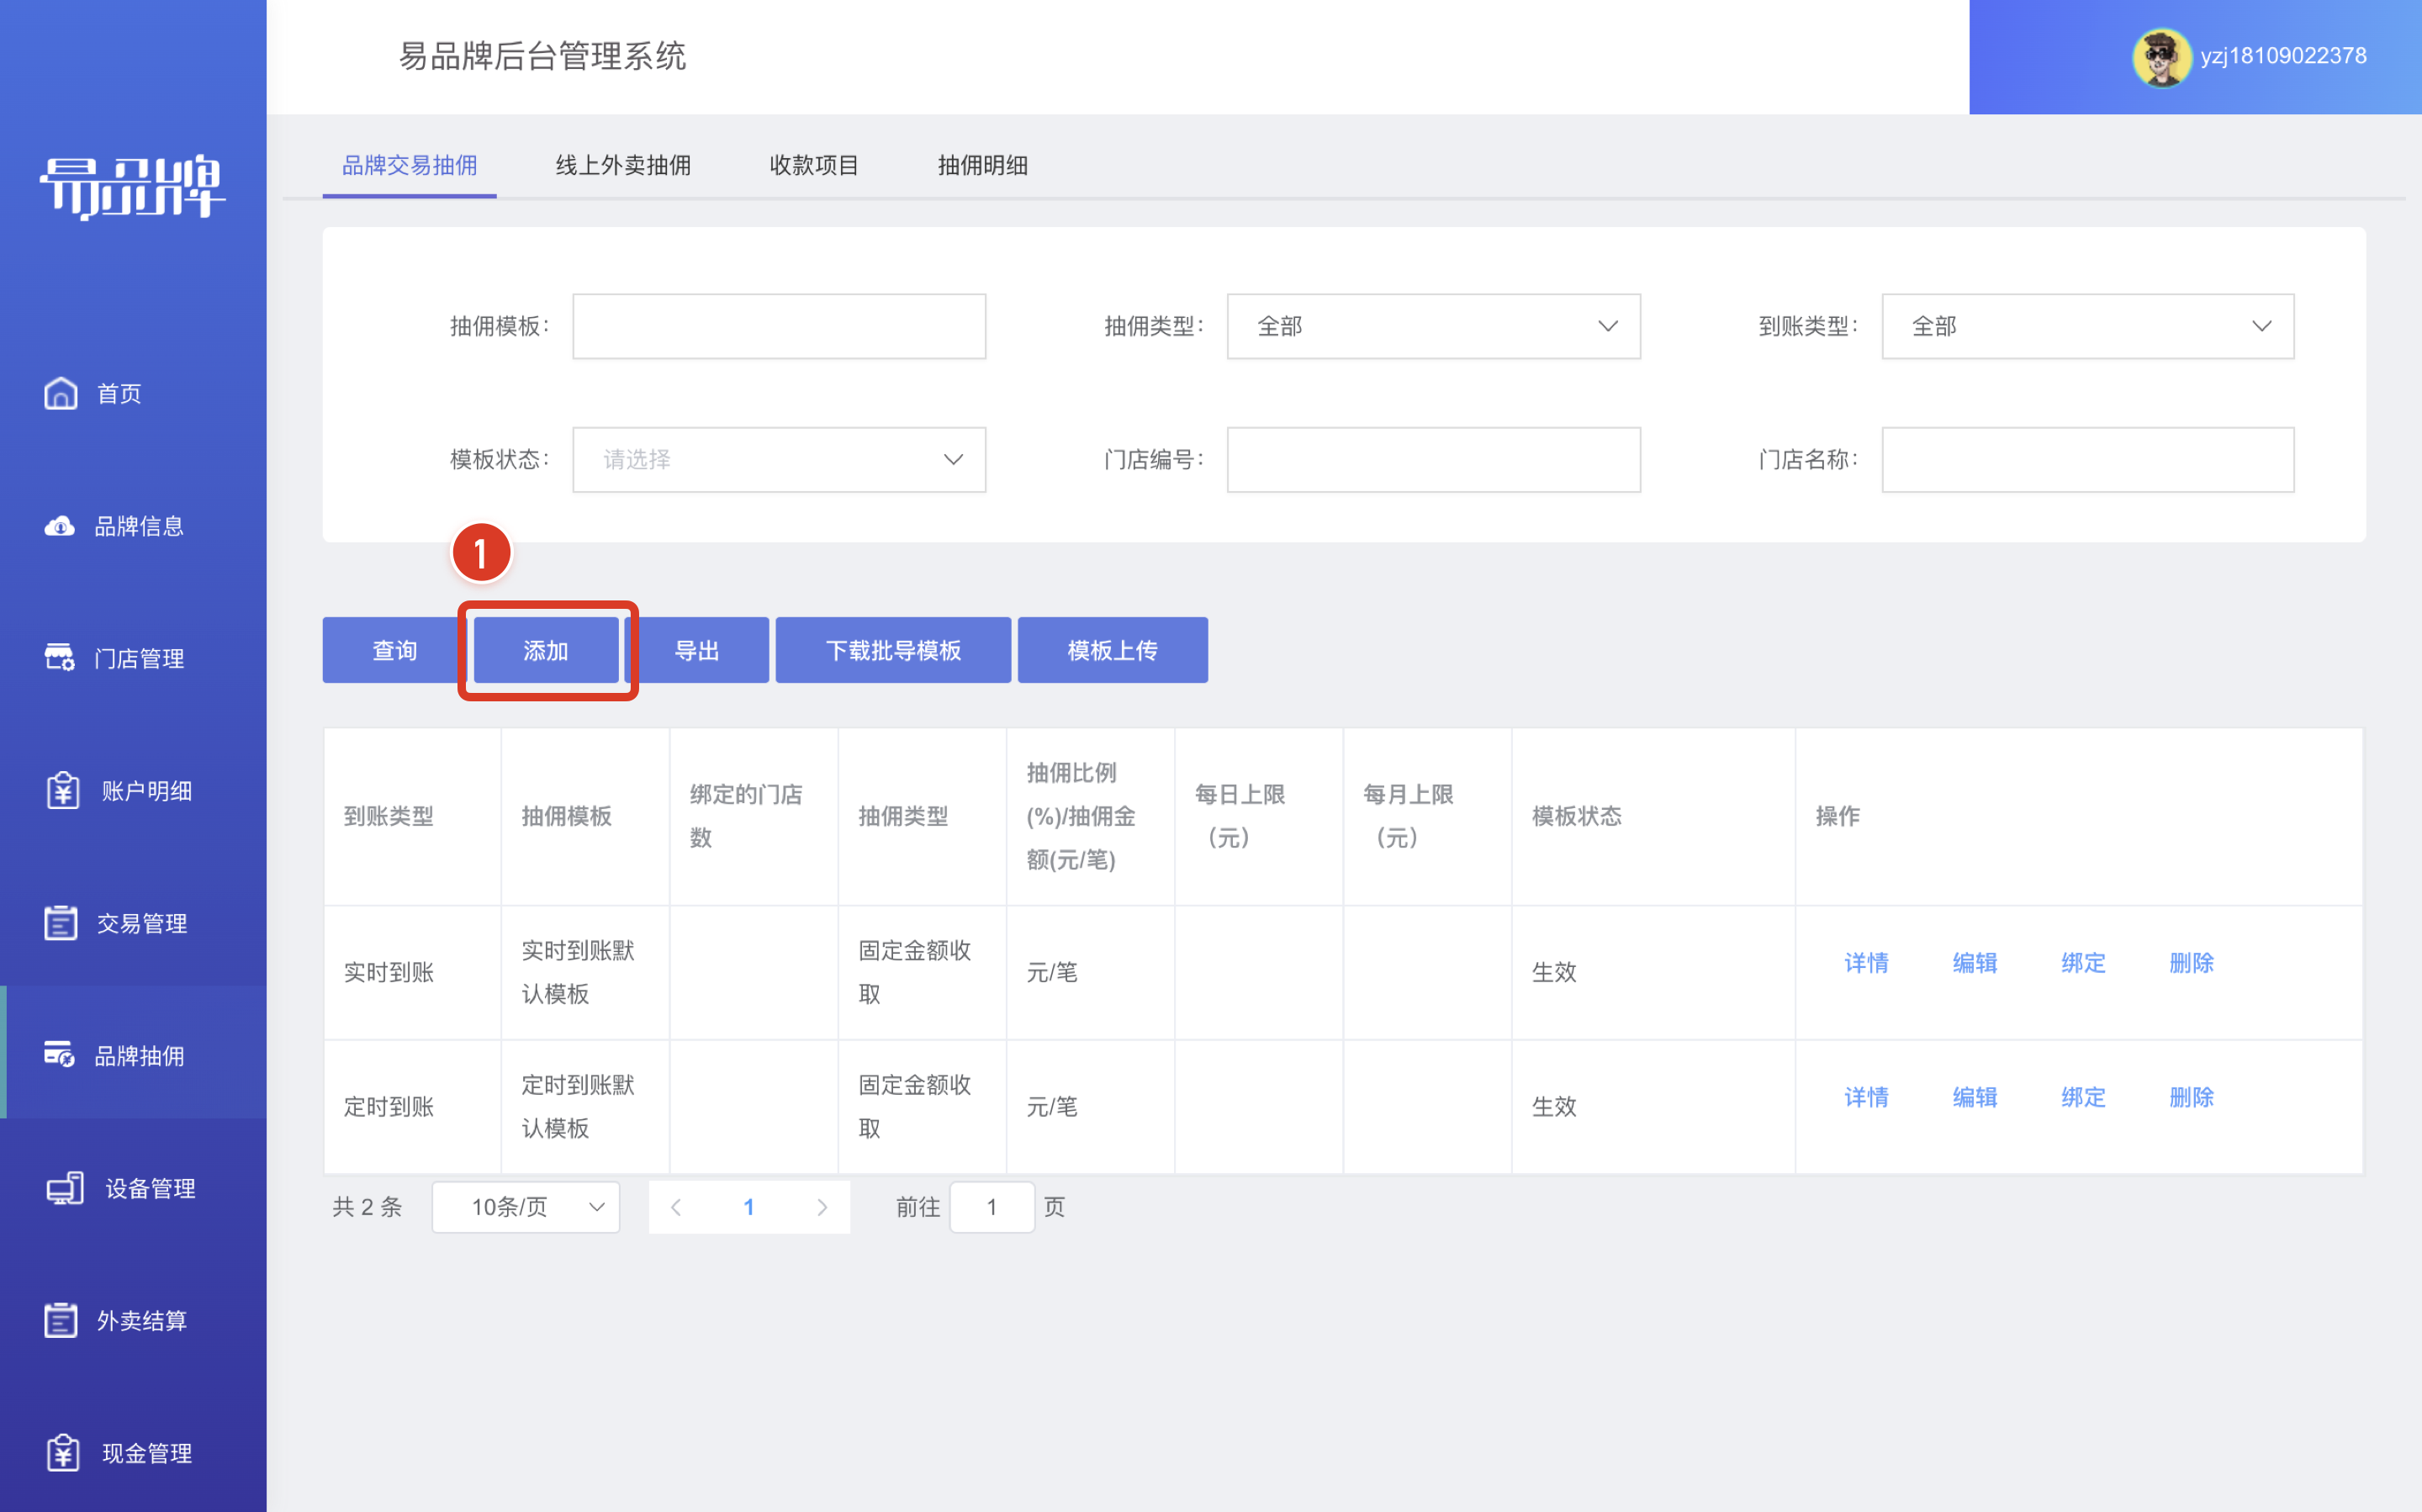The image size is (2422, 1512).
Task: Select the 门店管理 store icon
Action: (60, 658)
